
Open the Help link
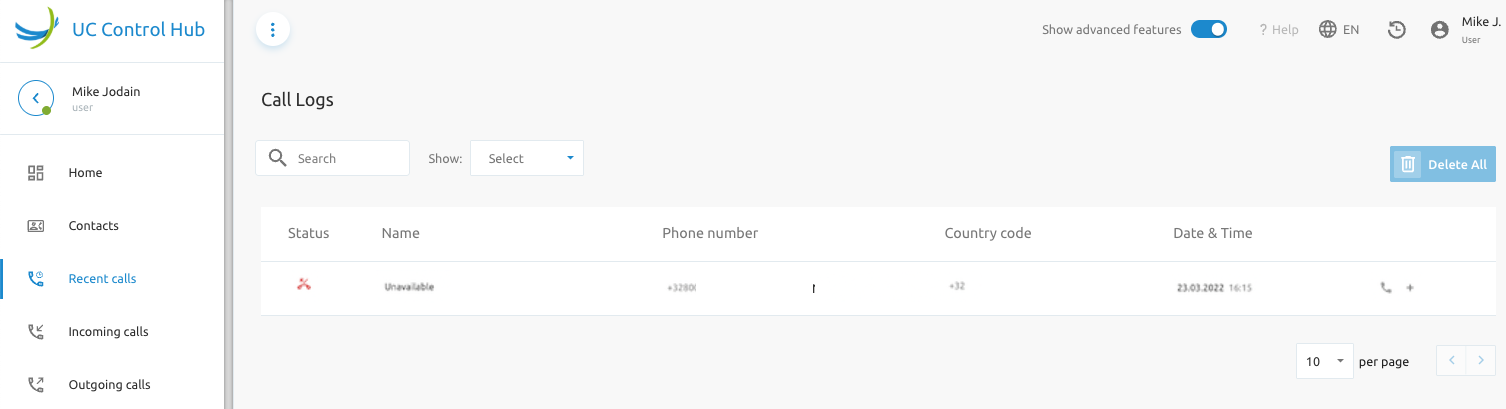point(1279,30)
